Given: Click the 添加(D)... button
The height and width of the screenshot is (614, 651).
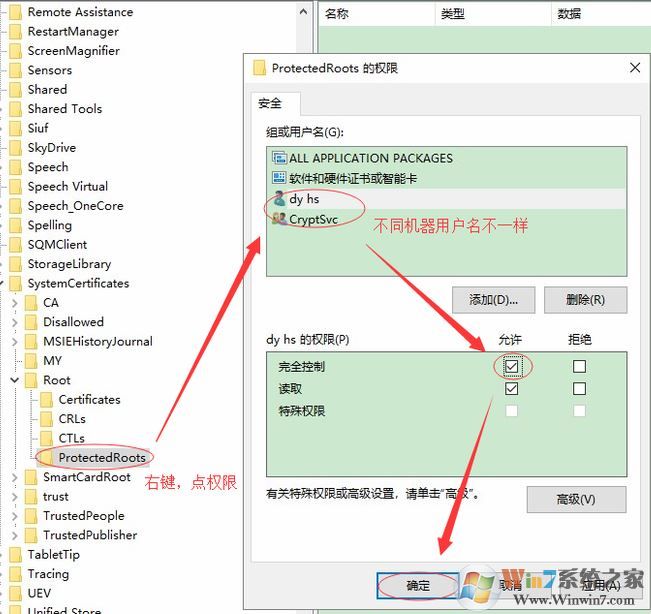Looking at the screenshot, I should coord(493,299).
